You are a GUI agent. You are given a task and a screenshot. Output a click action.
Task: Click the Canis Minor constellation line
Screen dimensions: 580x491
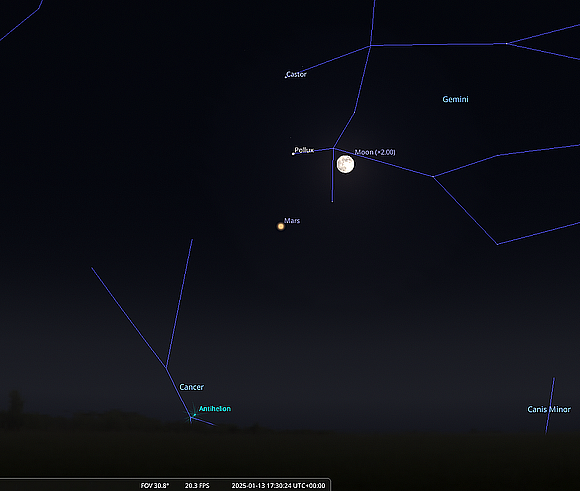[x=550, y=405]
